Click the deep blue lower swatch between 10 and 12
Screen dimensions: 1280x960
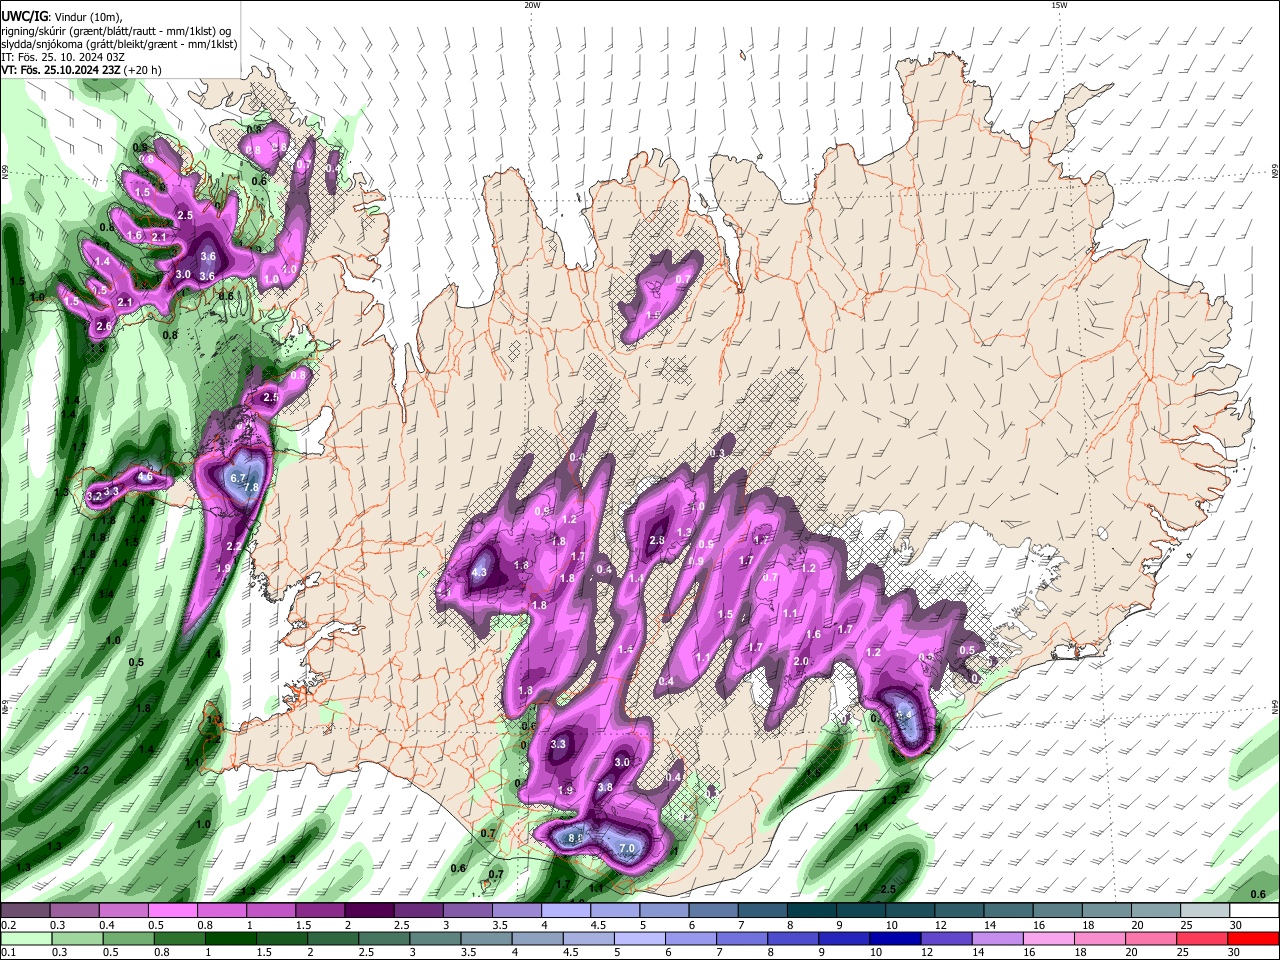[x=896, y=938]
